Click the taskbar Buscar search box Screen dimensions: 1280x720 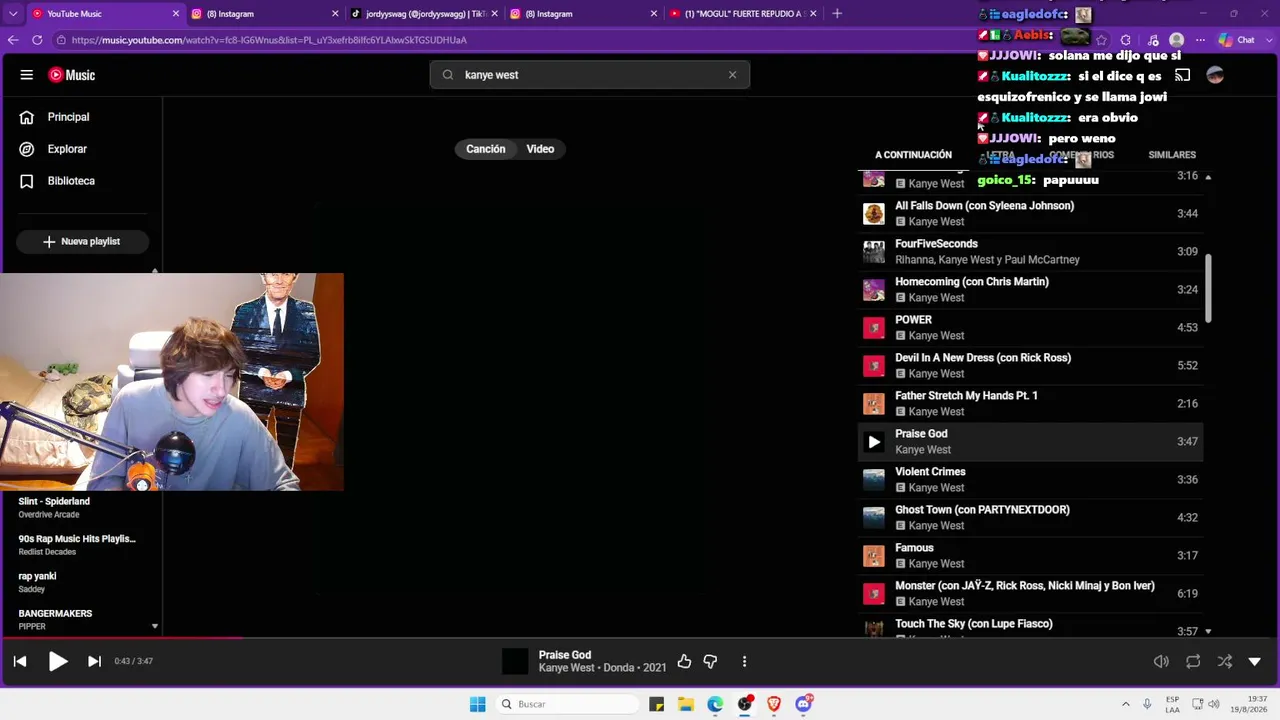(568, 704)
